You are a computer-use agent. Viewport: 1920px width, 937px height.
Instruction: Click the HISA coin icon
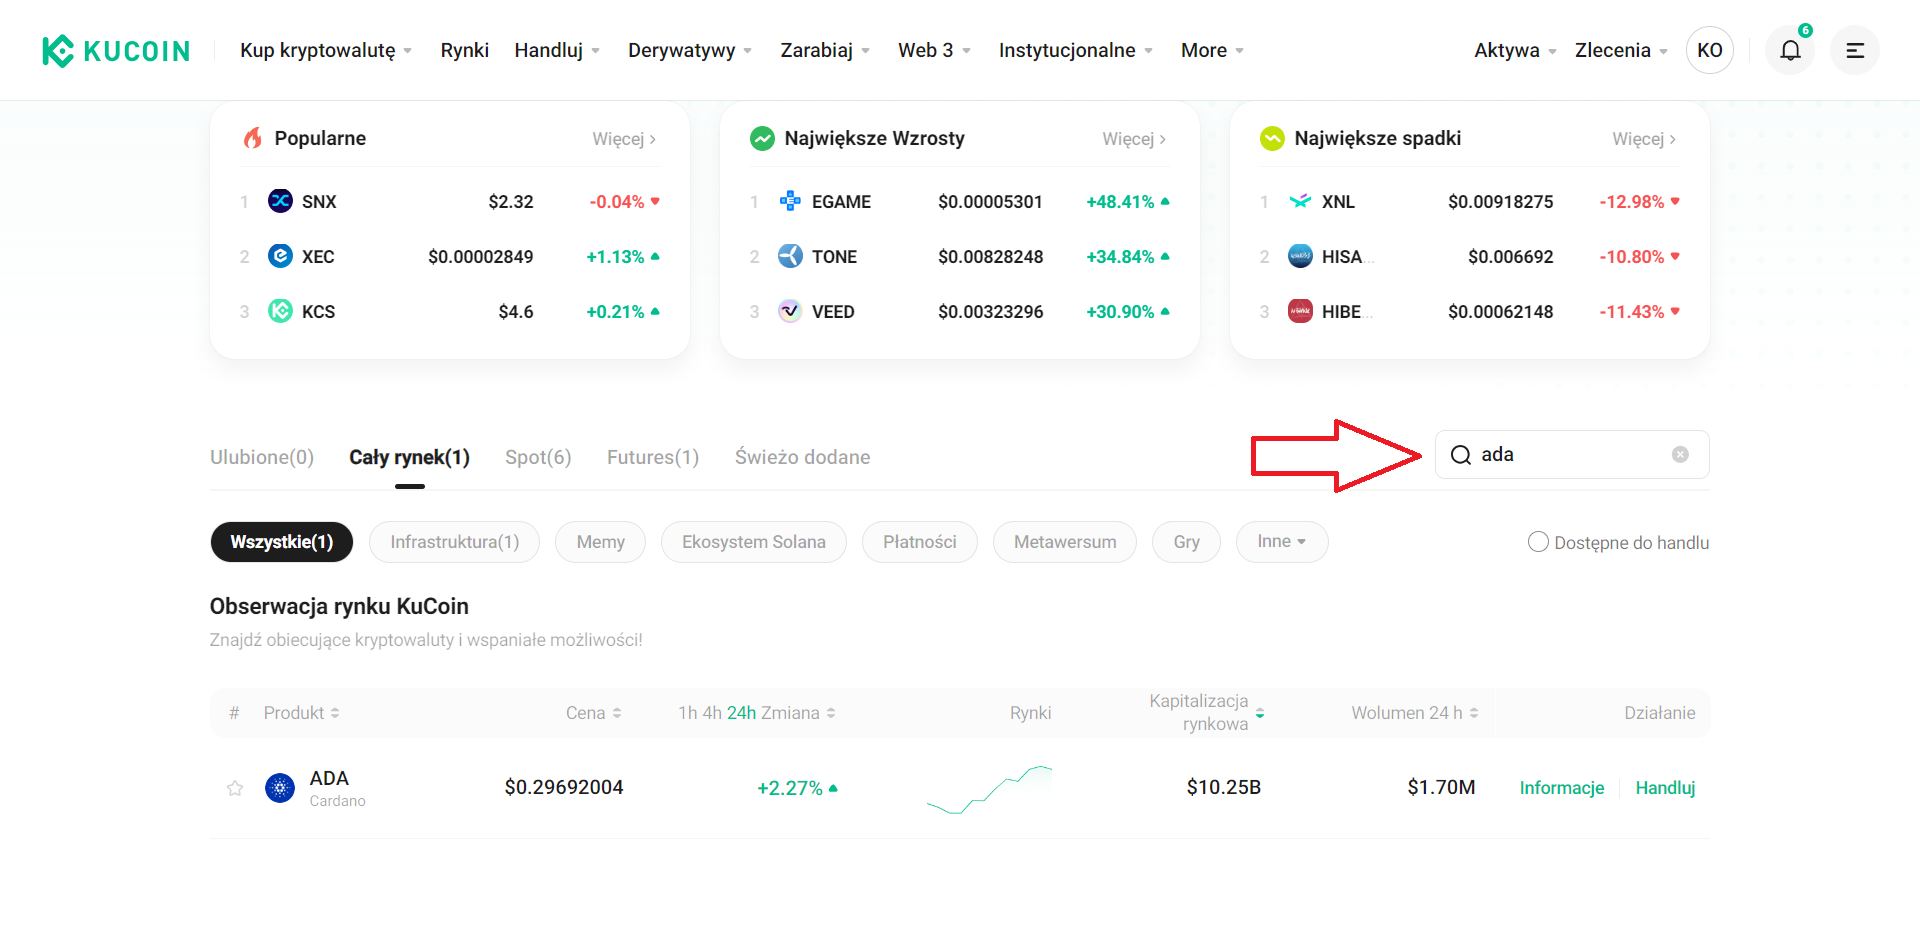click(1300, 256)
